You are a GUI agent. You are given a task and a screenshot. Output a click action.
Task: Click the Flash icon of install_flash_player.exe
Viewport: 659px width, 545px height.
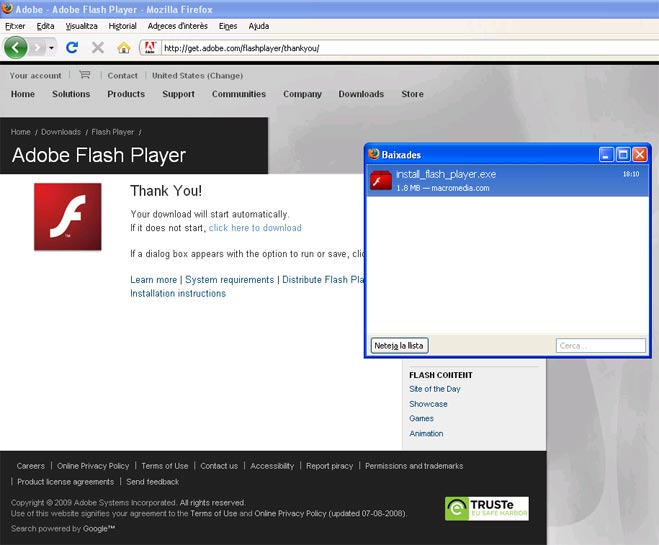click(381, 180)
